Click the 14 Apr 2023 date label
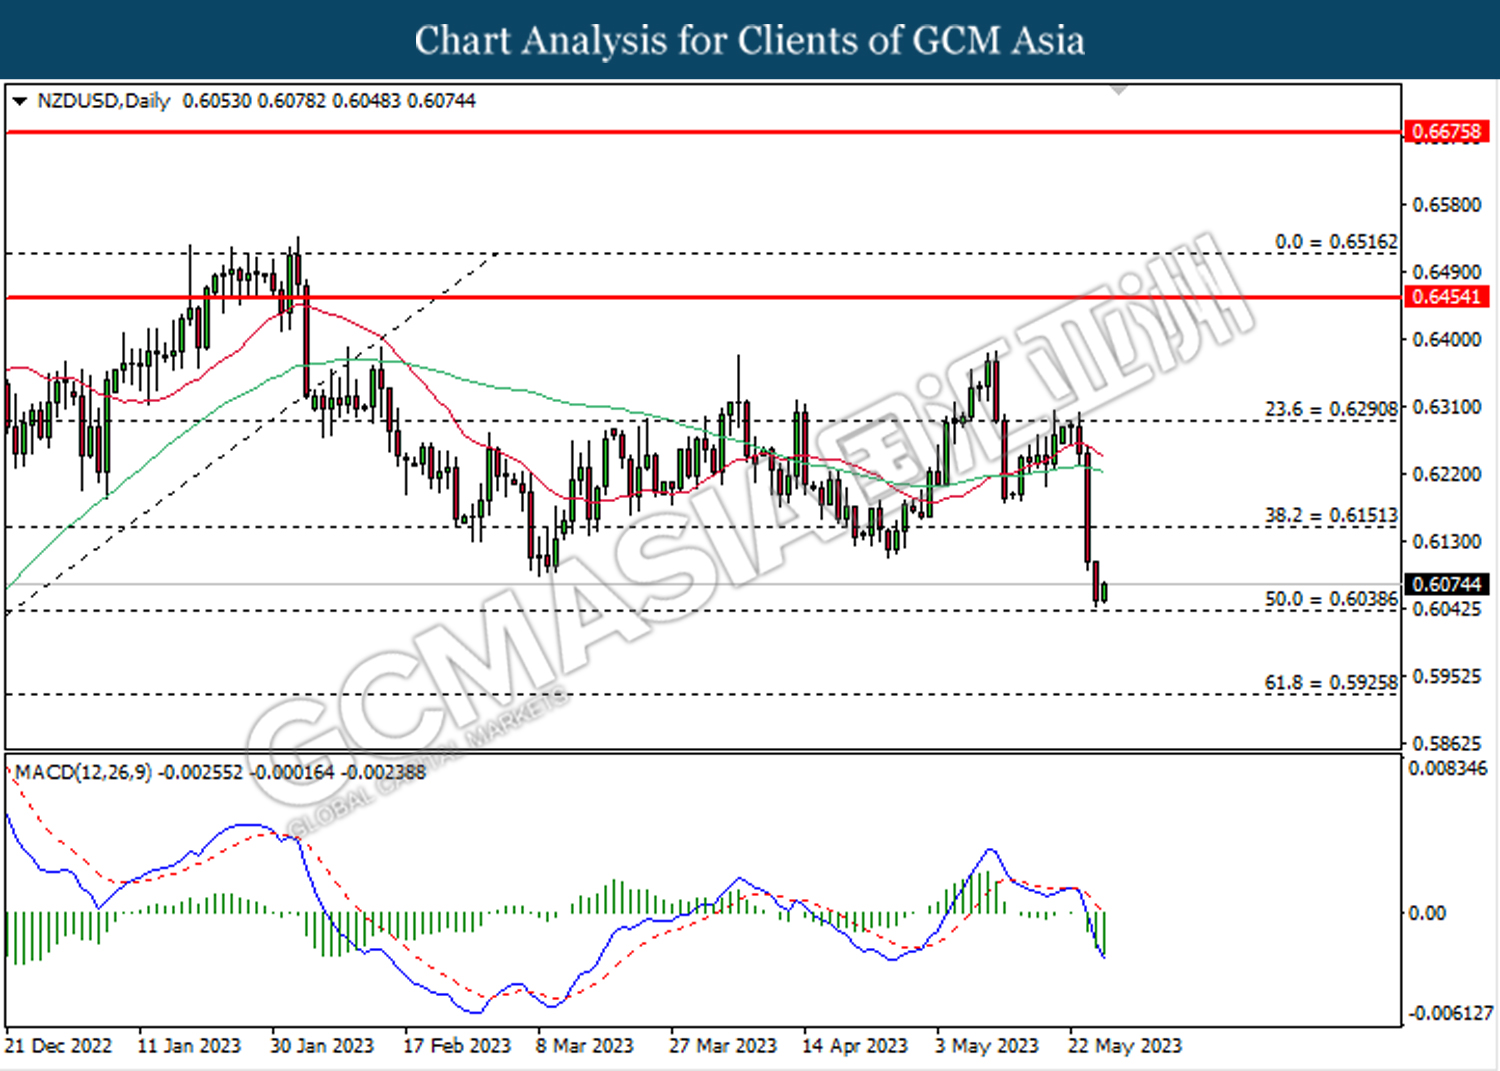This screenshot has height=1071, width=1500. click(x=855, y=1046)
